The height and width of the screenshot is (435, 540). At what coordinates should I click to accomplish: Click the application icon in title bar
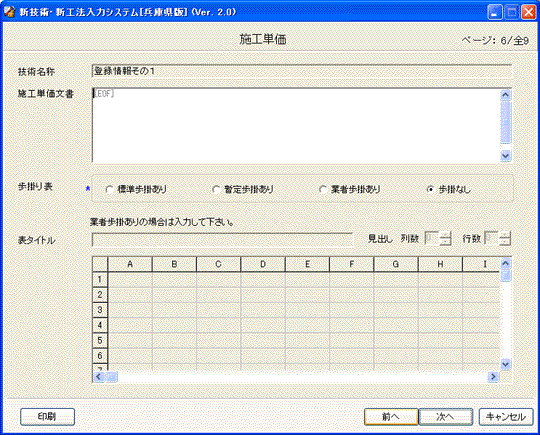[10, 12]
